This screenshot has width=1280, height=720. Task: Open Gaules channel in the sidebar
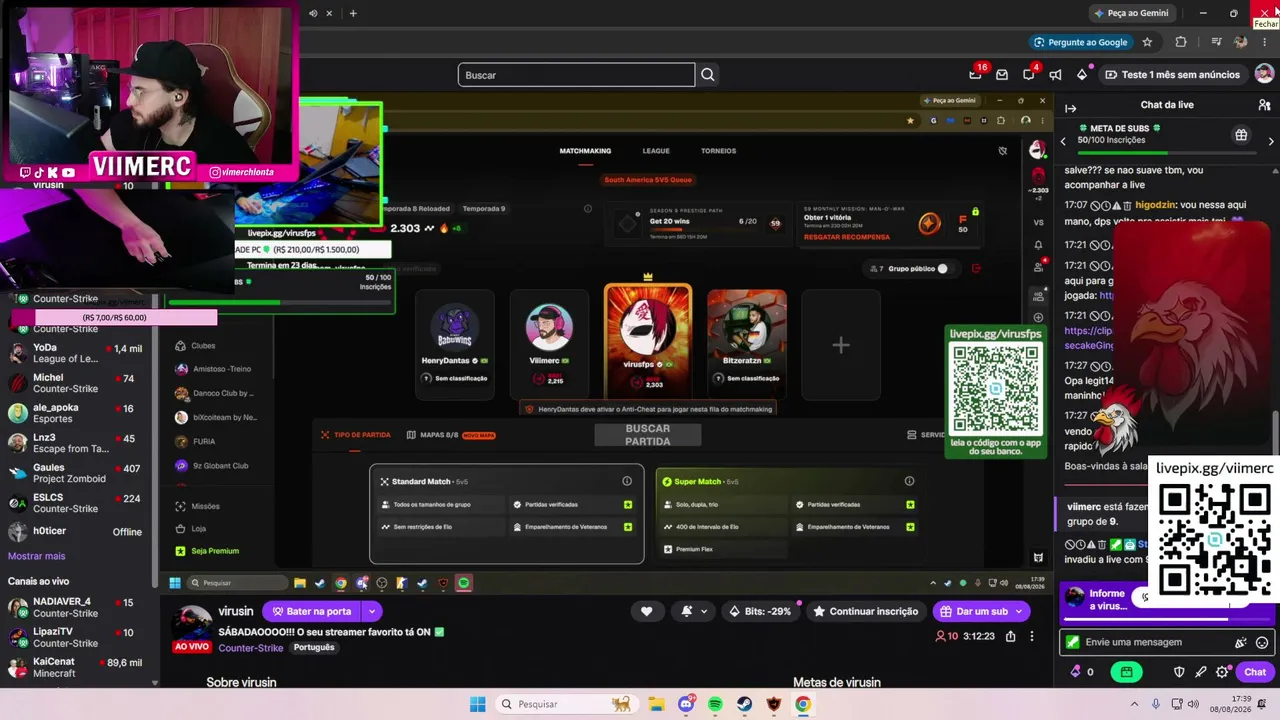pos(76,473)
